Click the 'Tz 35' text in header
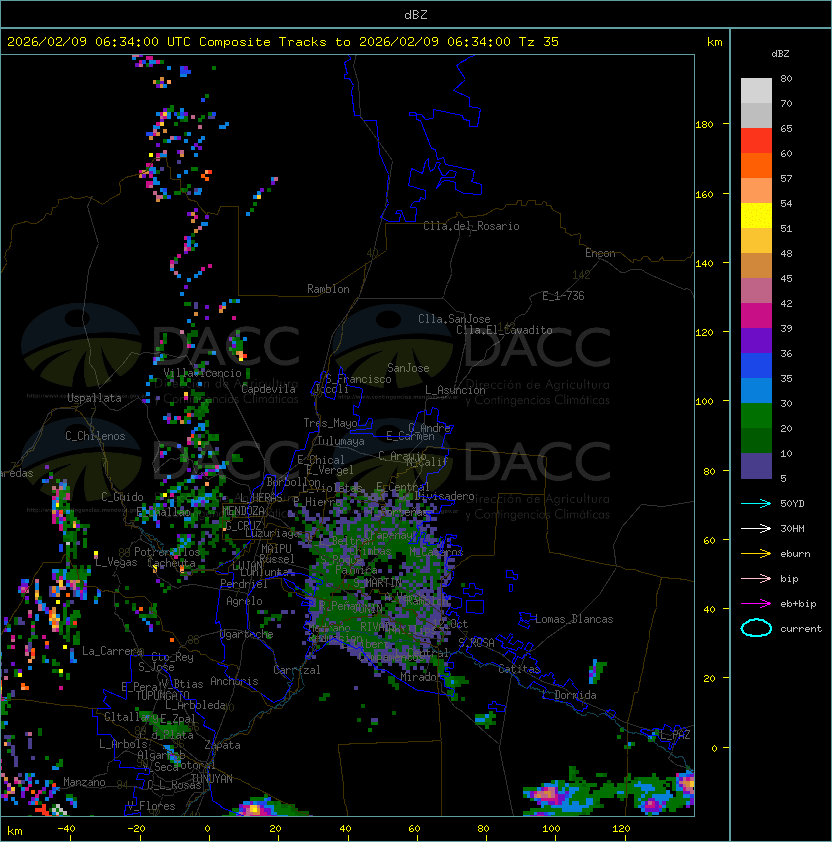The width and height of the screenshot is (832, 842). (539, 42)
